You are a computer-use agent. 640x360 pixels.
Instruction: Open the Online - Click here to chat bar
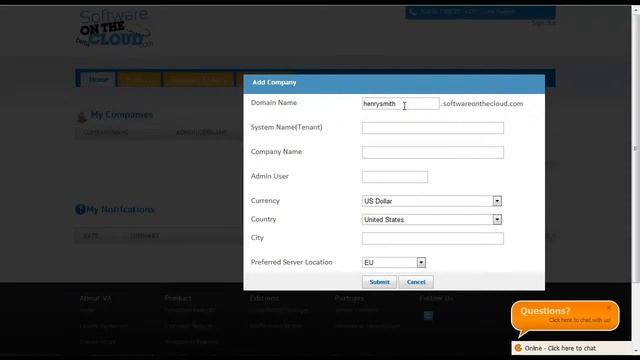point(571,348)
